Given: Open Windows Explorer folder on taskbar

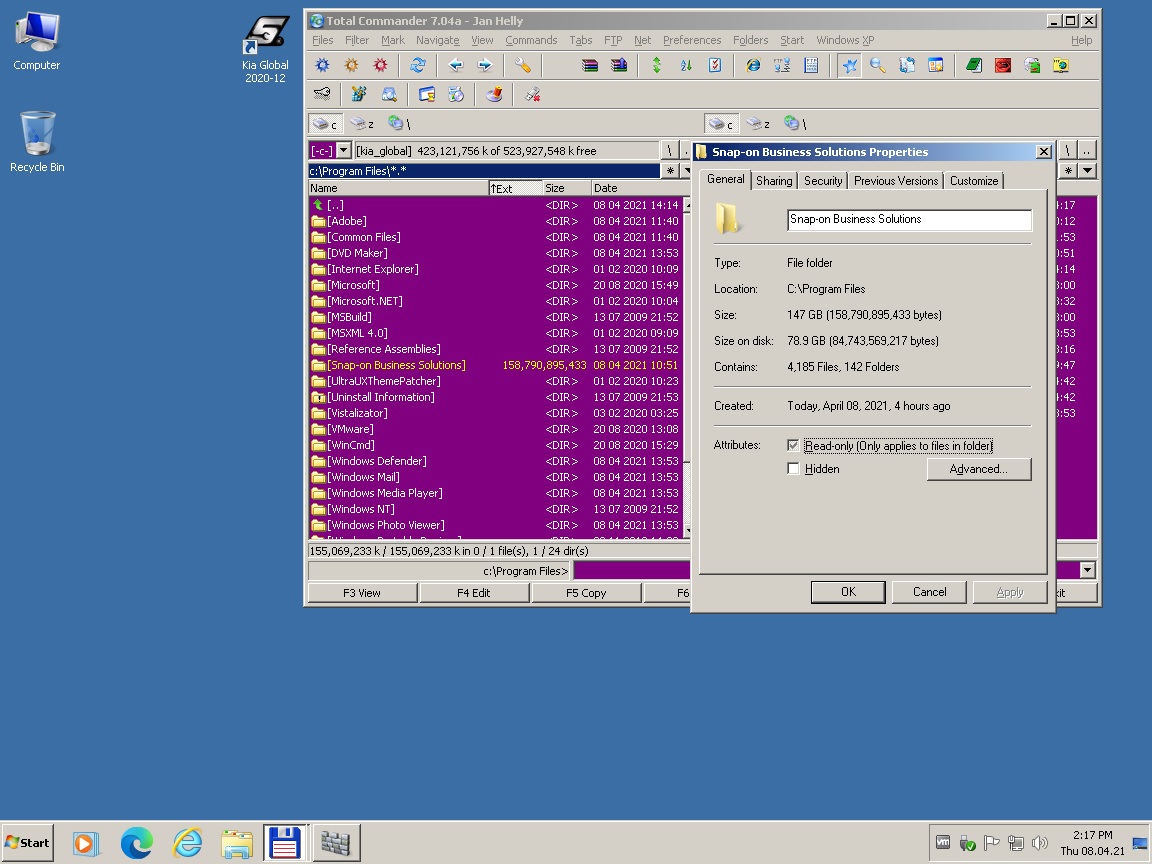Looking at the screenshot, I should 237,843.
